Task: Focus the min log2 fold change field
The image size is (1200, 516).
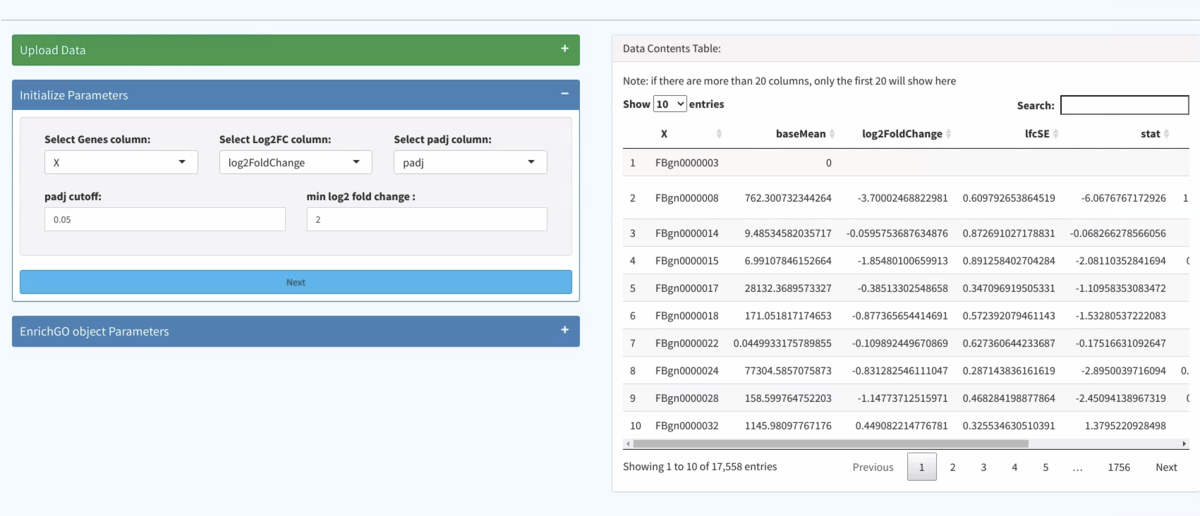Action: pos(427,219)
